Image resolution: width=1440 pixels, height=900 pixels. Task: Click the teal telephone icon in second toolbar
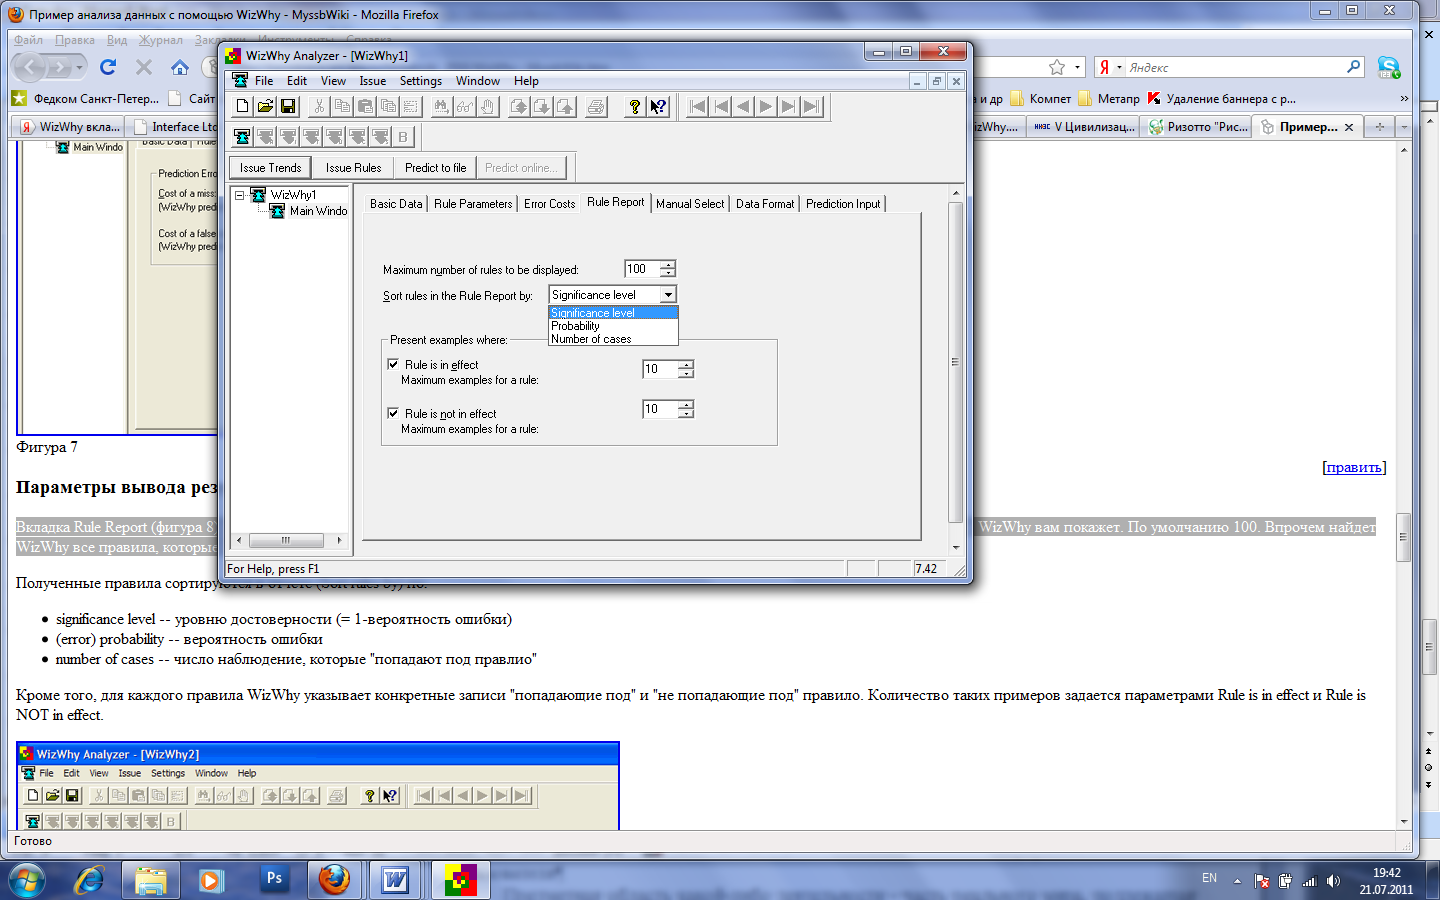click(242, 137)
